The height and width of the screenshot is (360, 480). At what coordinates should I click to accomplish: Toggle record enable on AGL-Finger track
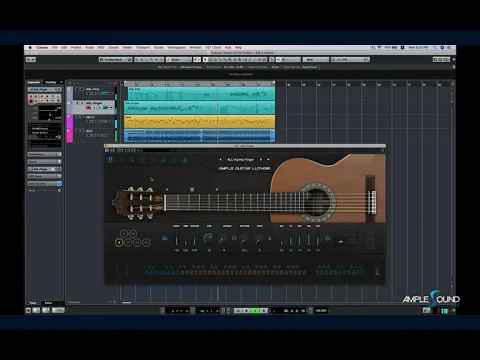[89, 108]
